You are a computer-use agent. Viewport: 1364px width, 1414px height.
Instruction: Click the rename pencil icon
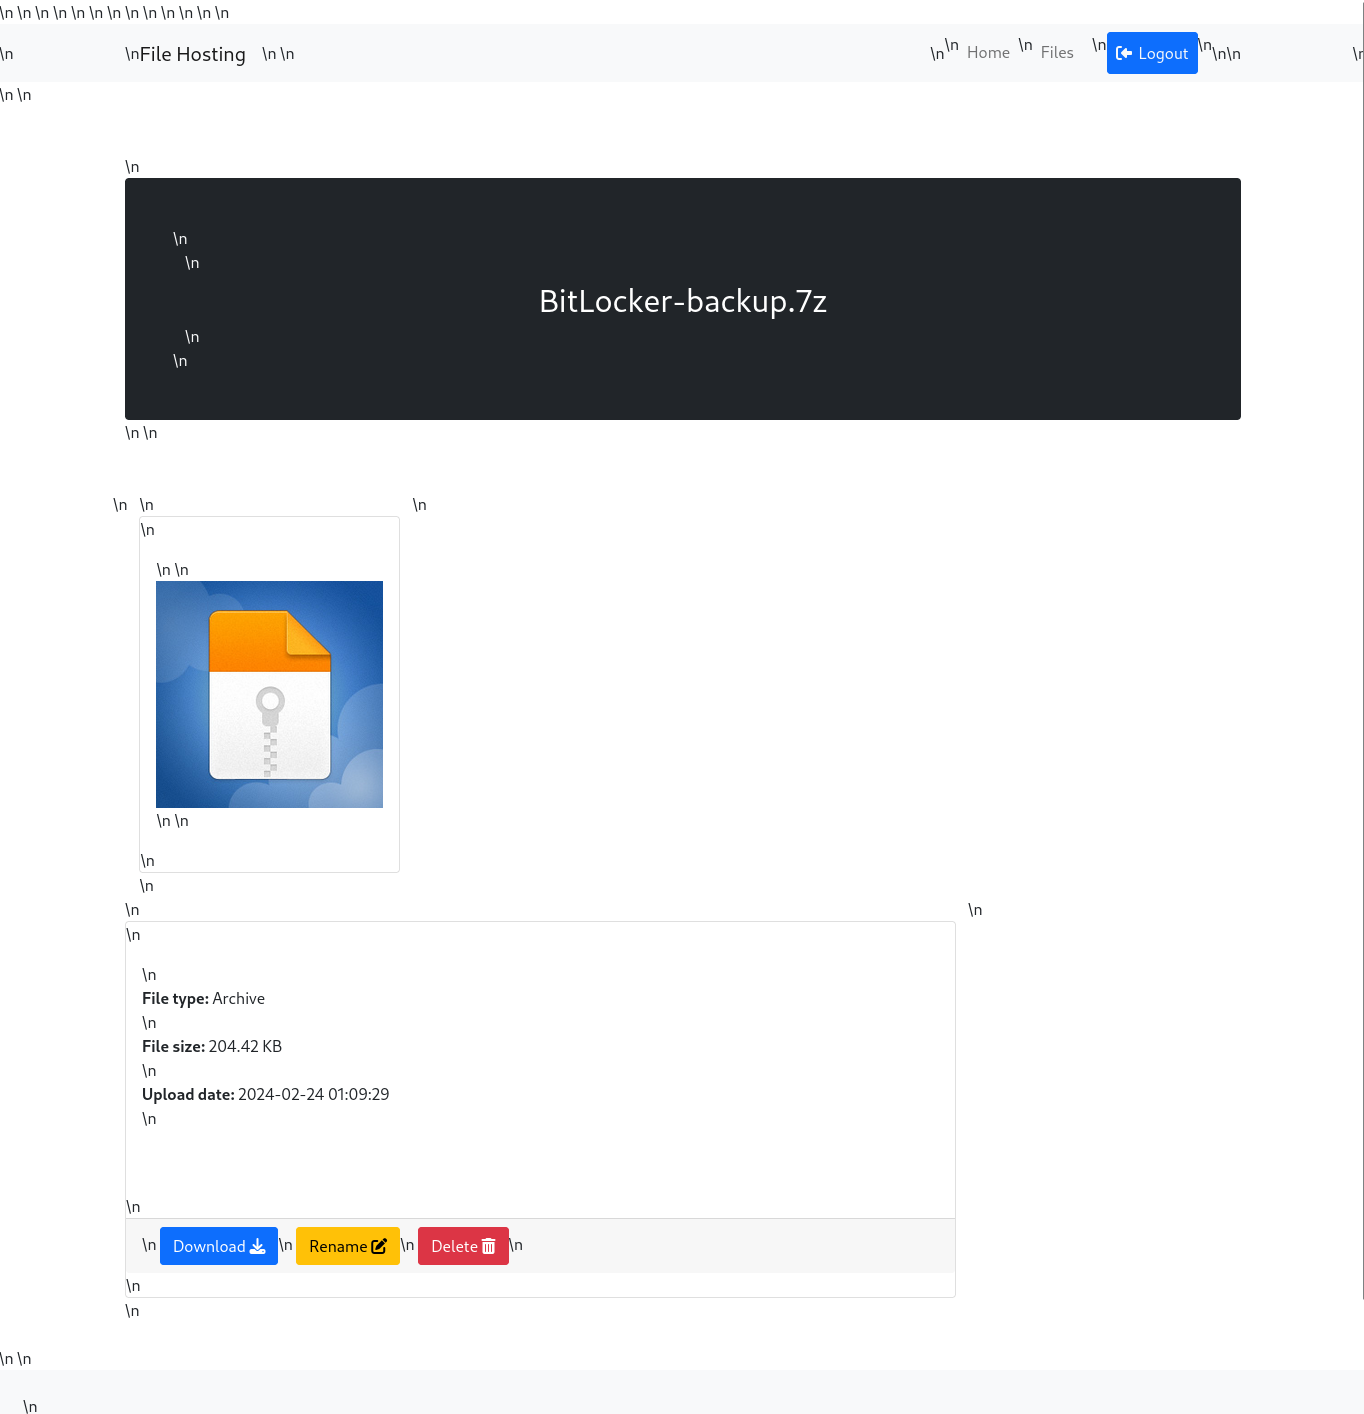(379, 1246)
